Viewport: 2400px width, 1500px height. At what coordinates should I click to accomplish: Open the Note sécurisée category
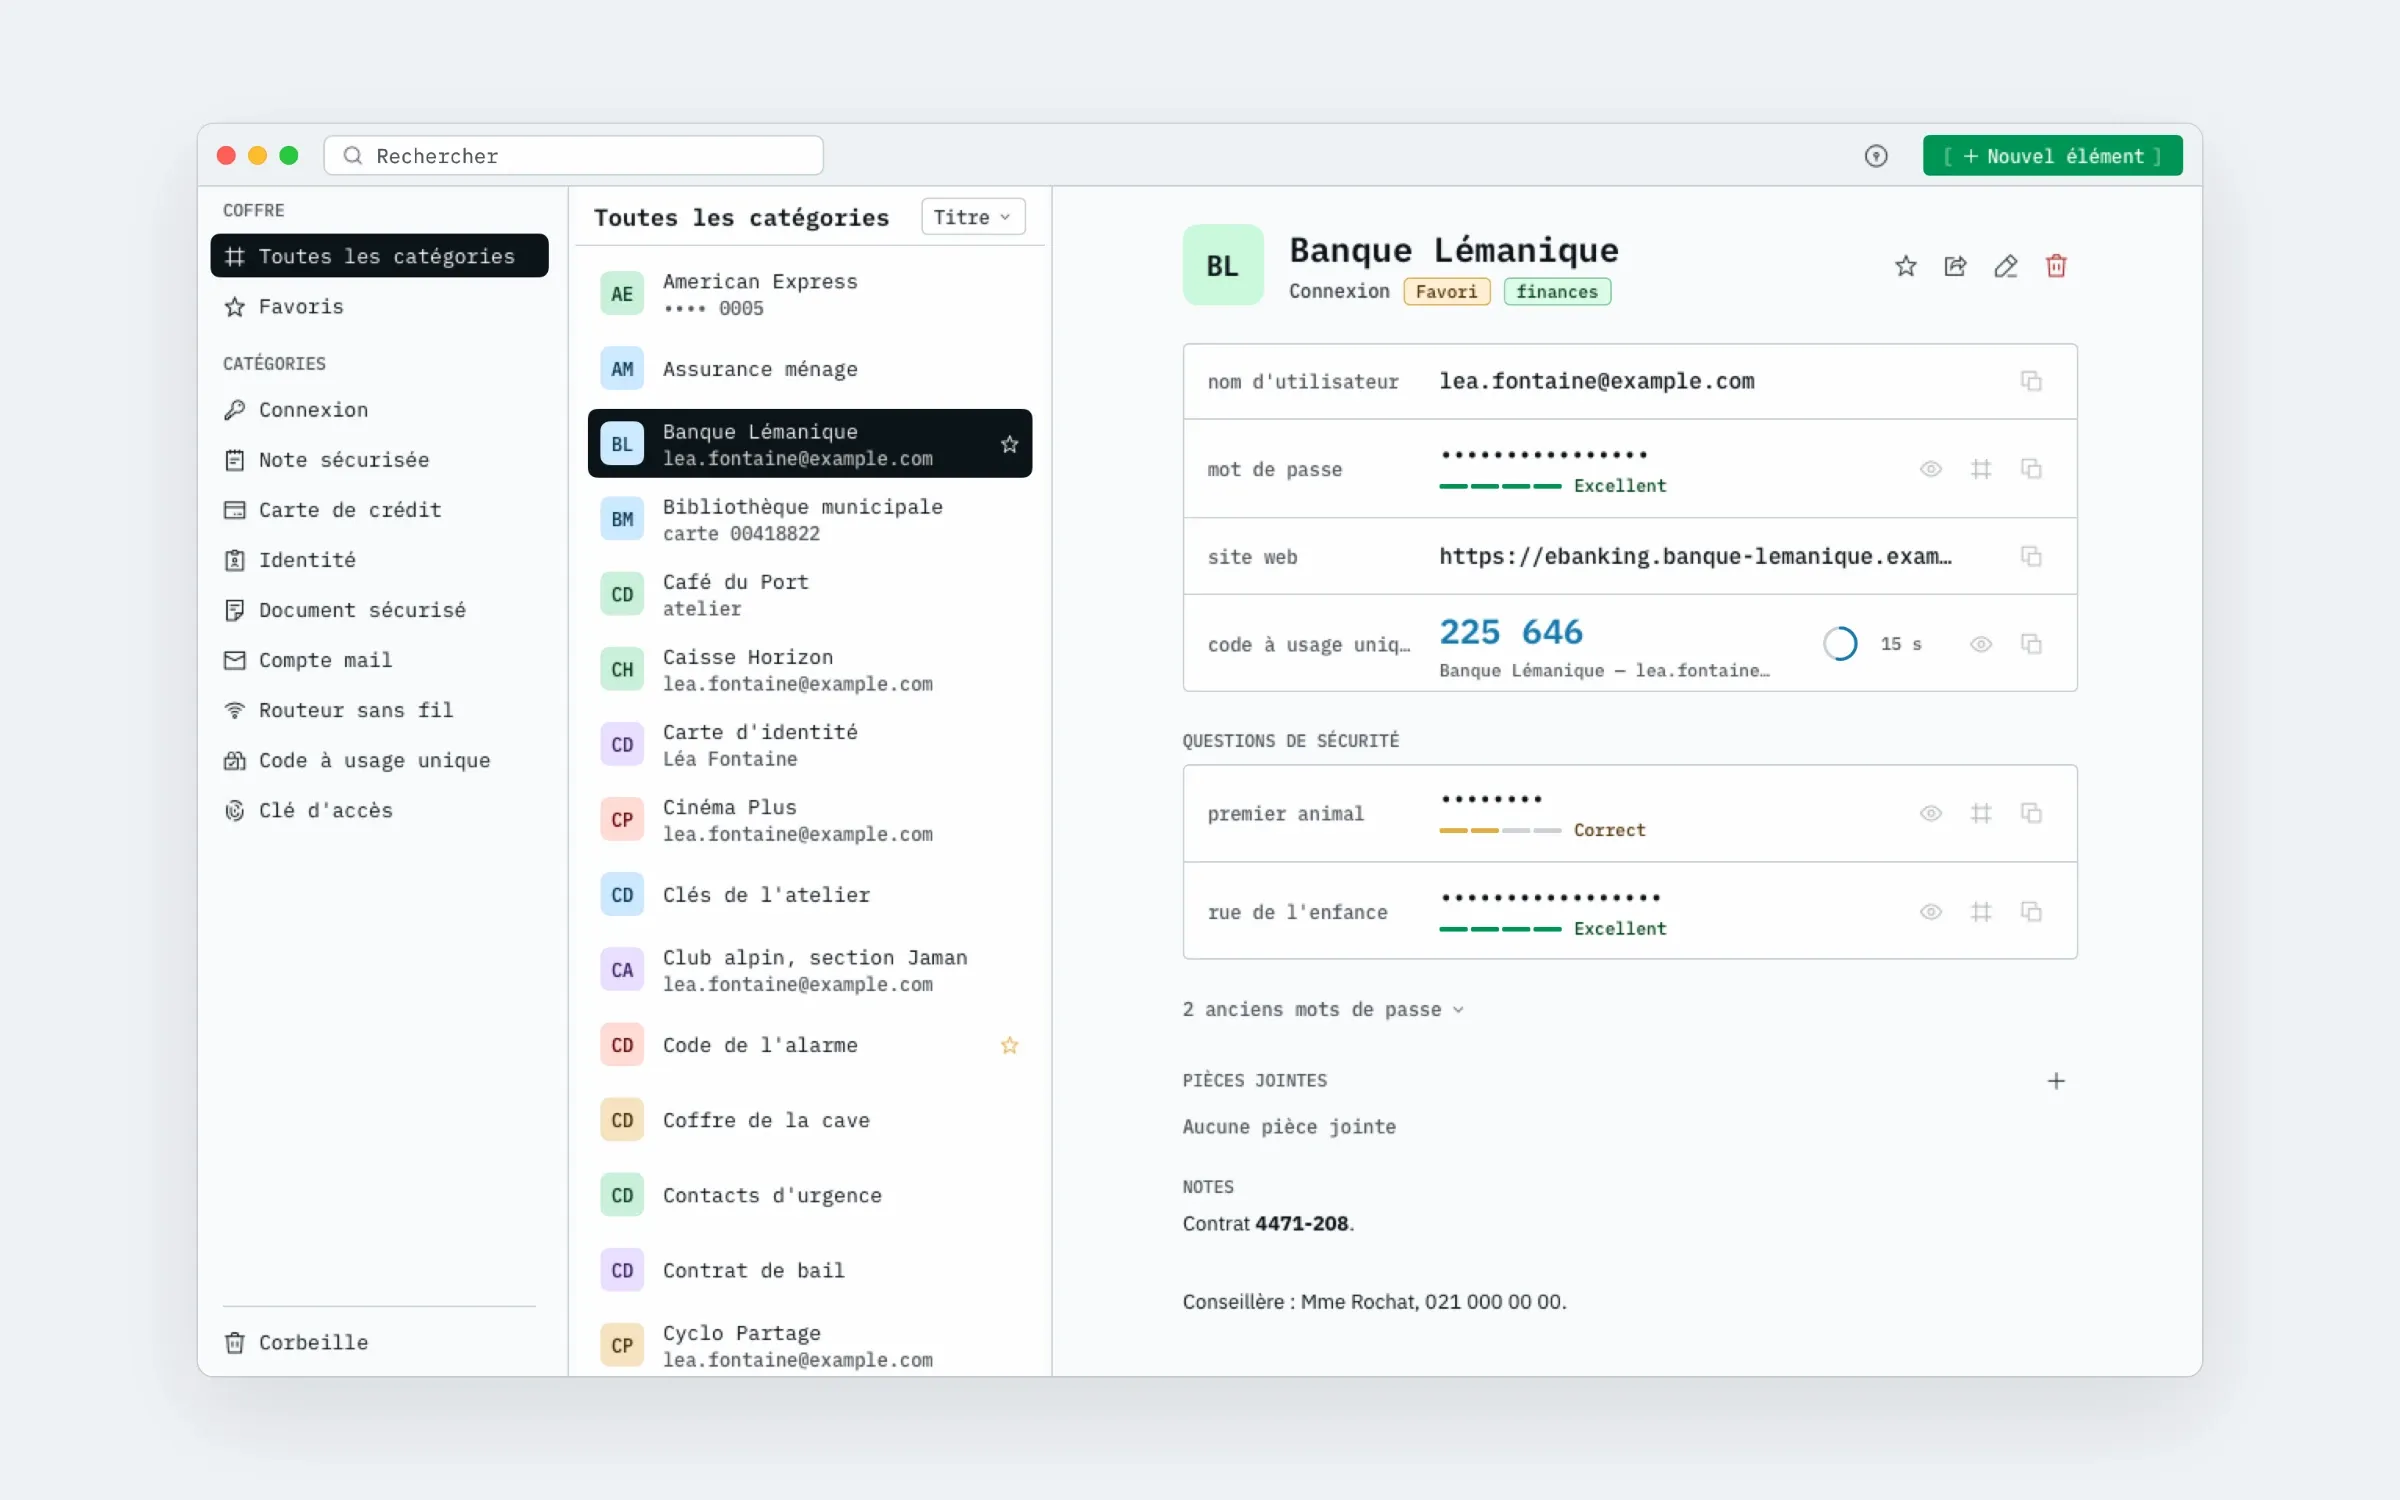pos(379,460)
